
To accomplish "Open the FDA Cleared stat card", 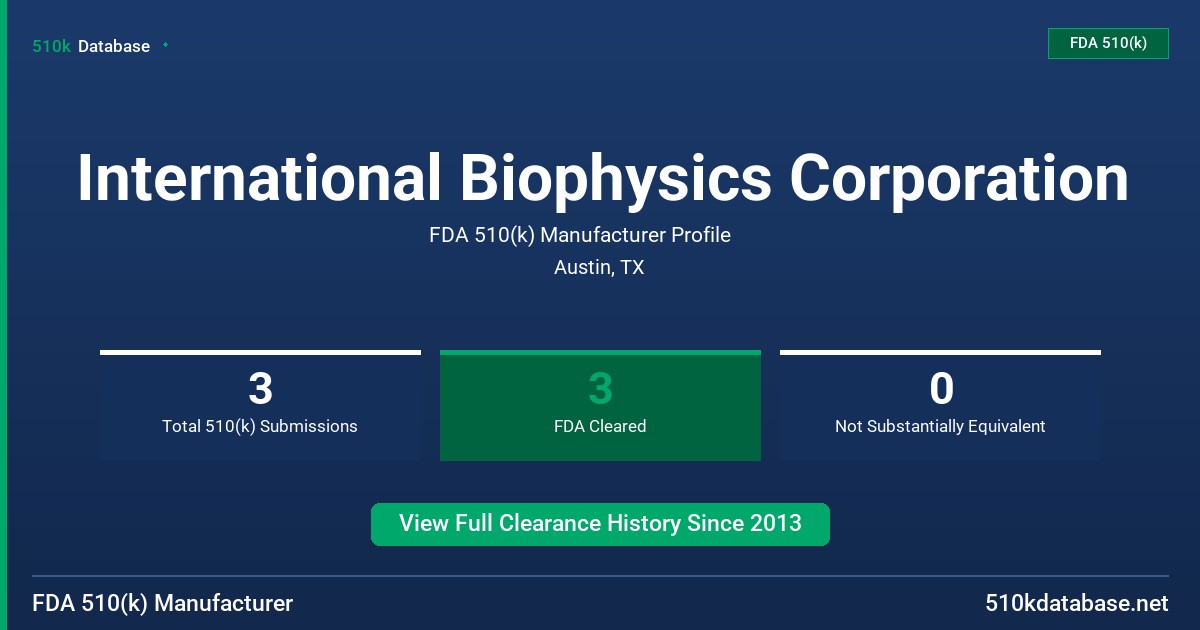I will click(x=600, y=405).
